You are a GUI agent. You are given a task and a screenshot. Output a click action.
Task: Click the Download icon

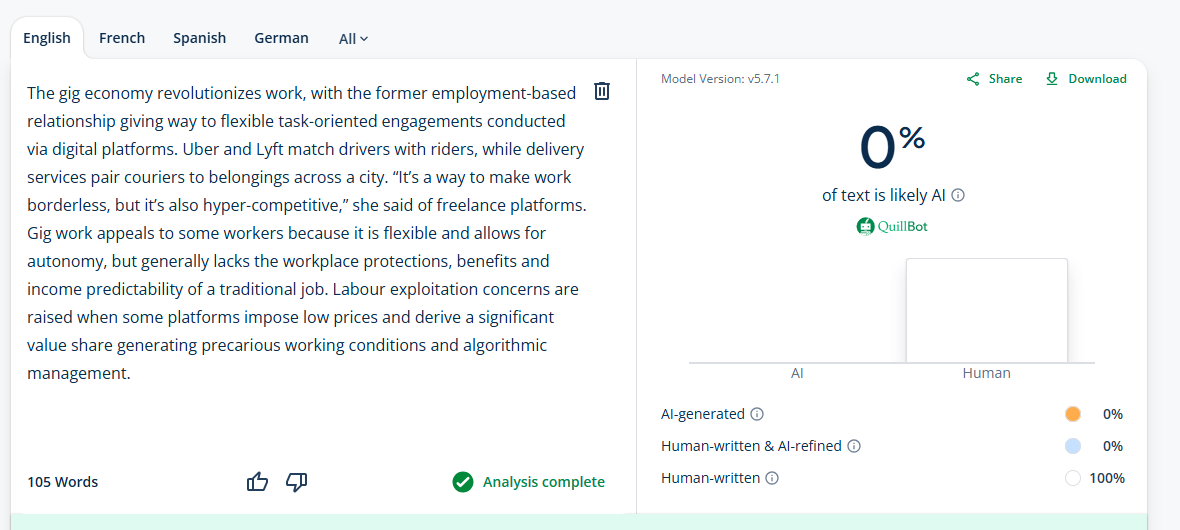tap(1052, 79)
